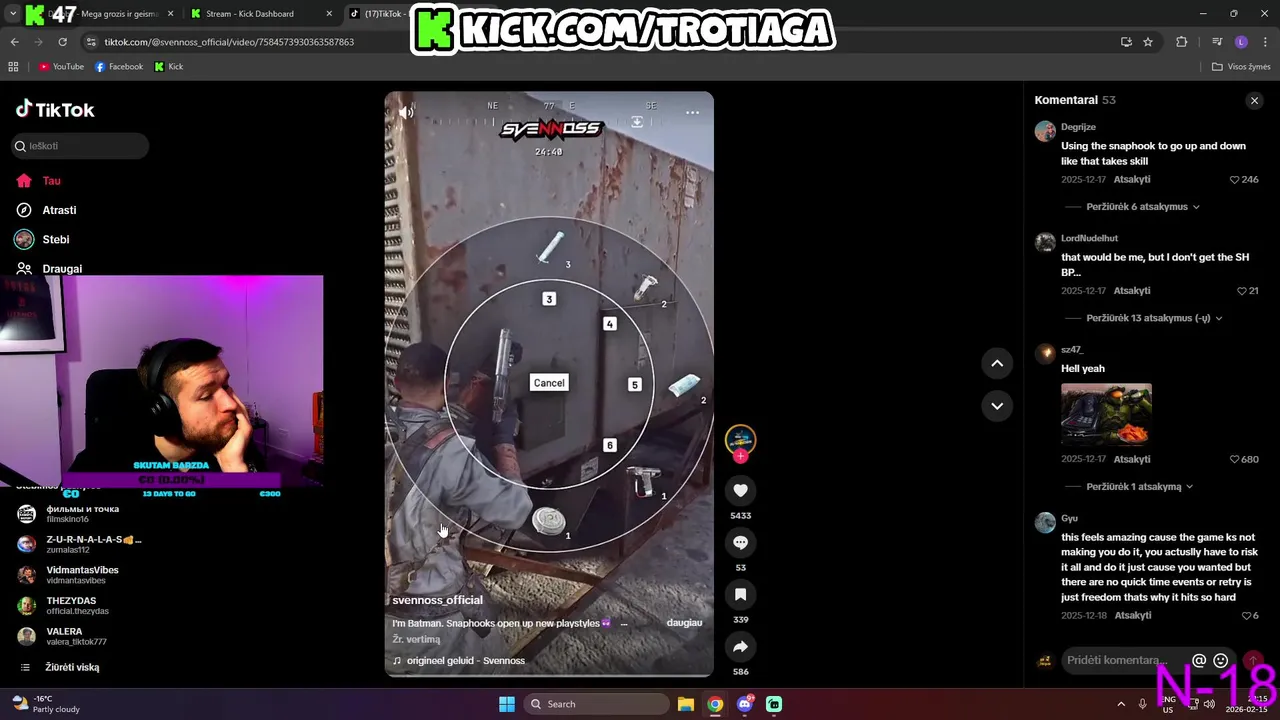
Task: Open the Chrome profile avatar
Action: 1241,42
